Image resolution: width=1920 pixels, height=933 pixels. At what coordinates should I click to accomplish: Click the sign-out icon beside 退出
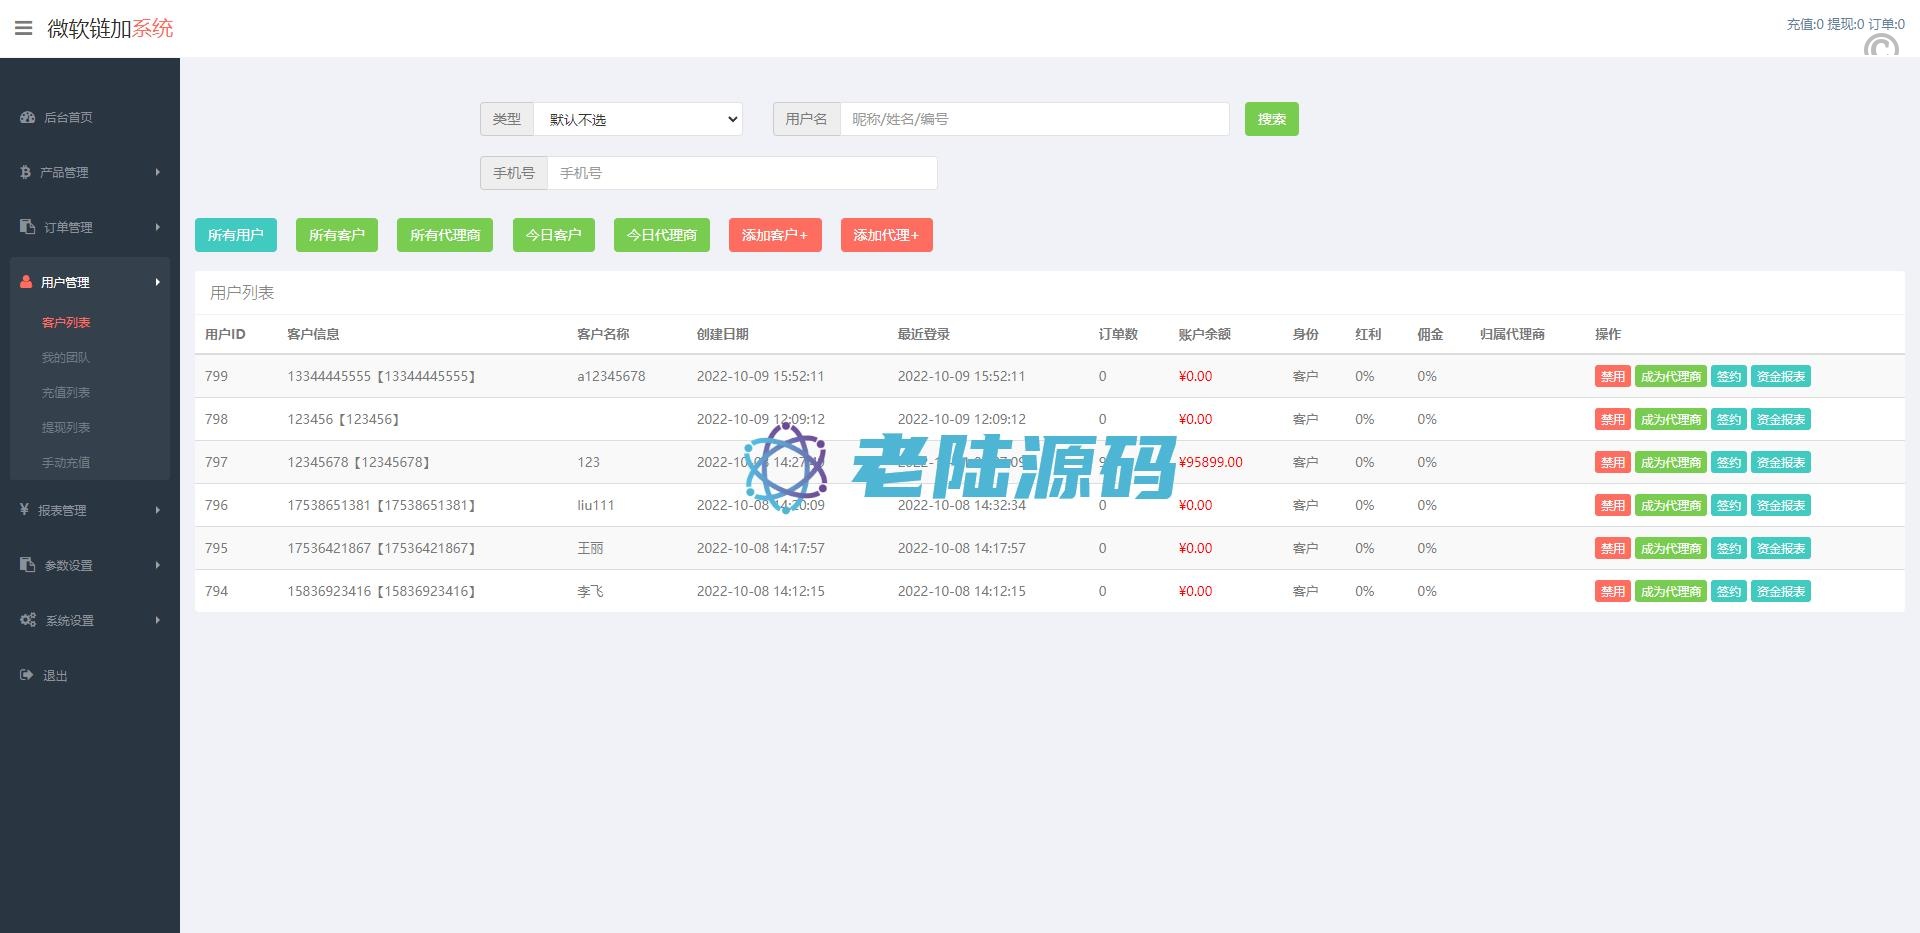pos(27,675)
